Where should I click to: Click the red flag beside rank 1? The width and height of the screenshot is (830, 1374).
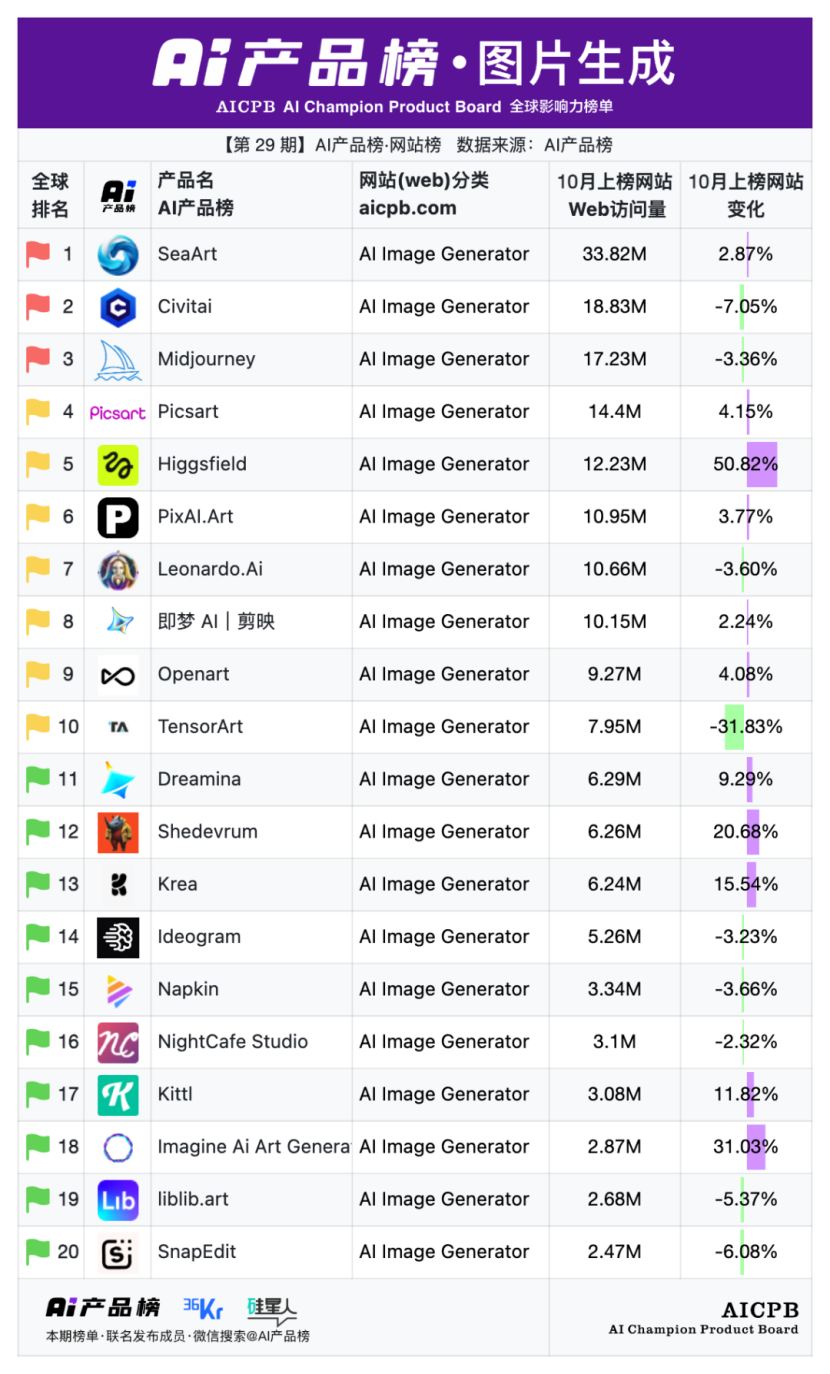(38, 254)
